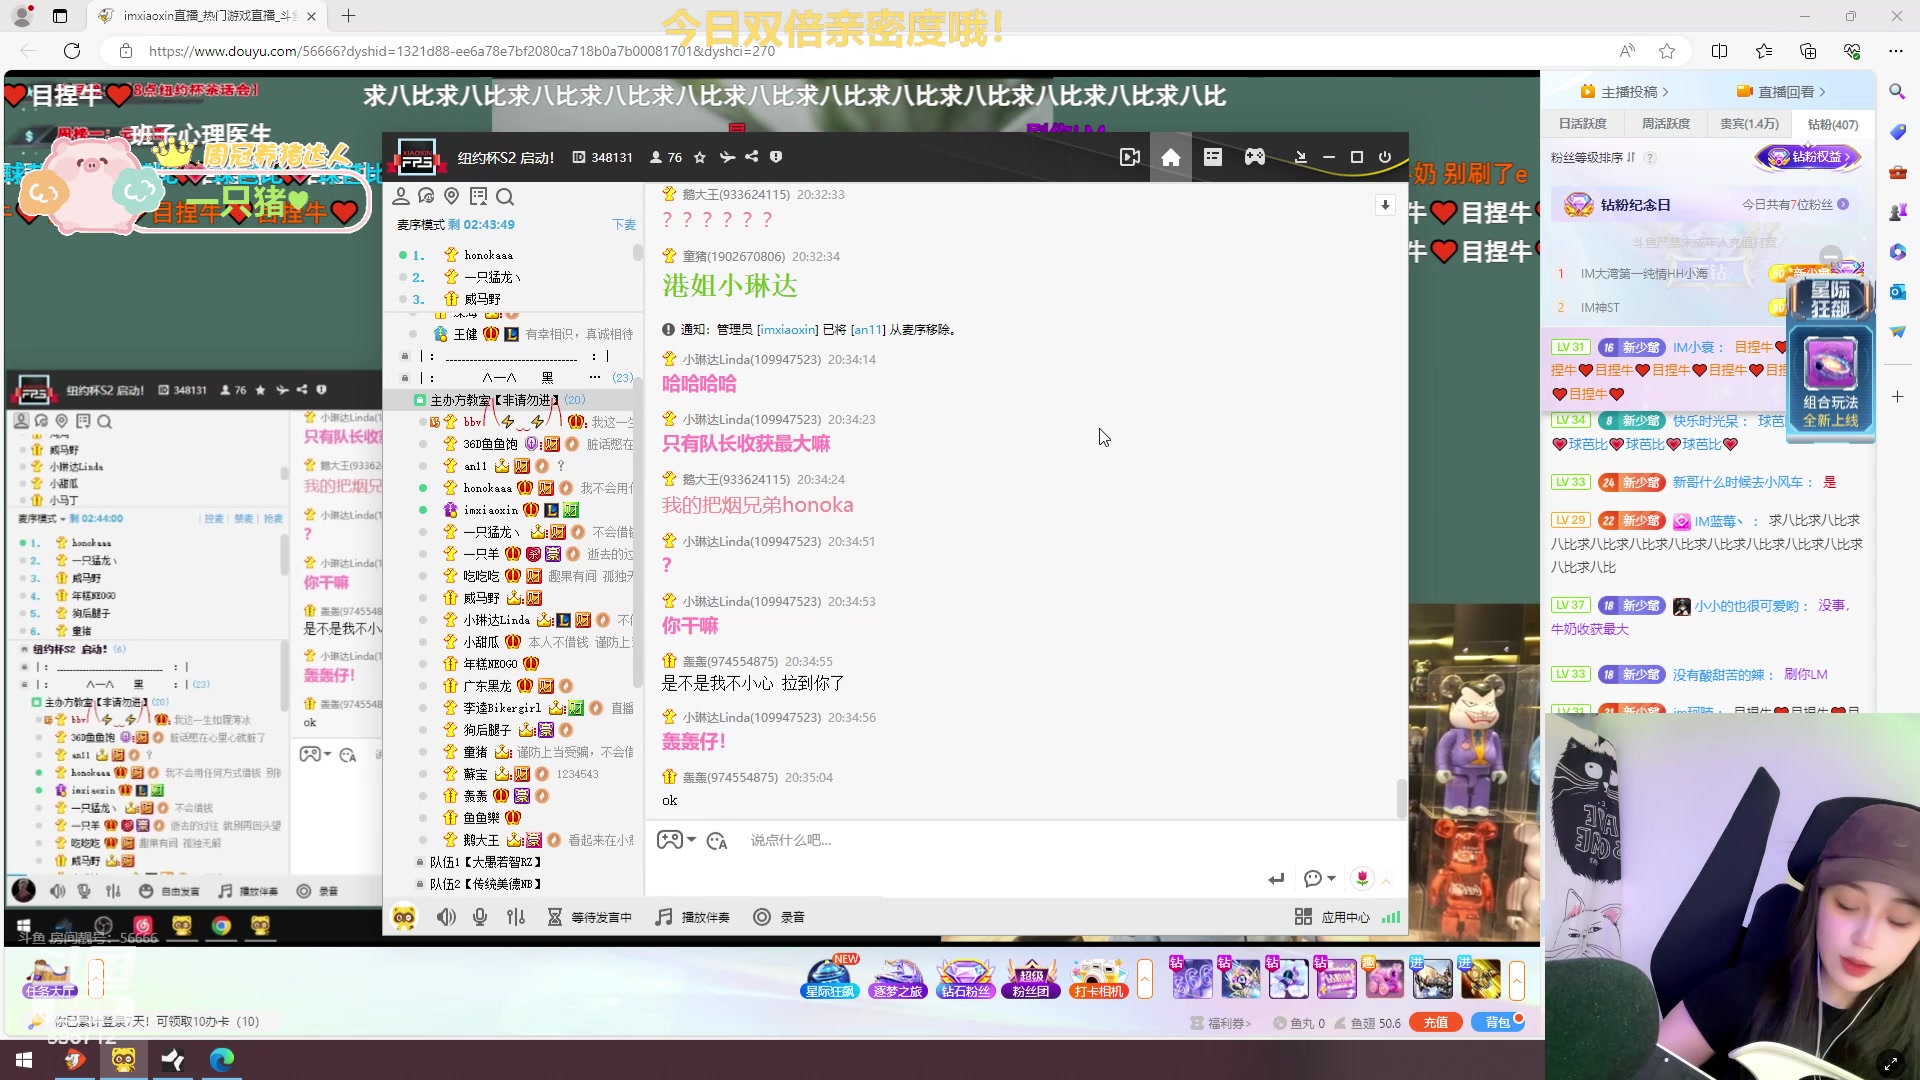Favorite the stream with the star icon
Screen dimensions: 1920x1080
pyautogui.click(x=700, y=157)
